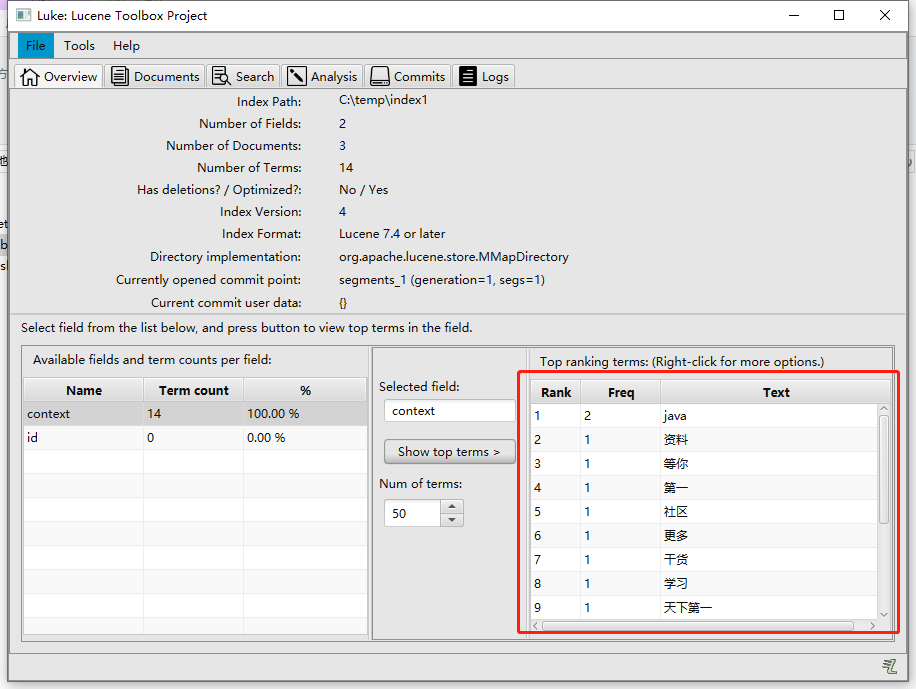The height and width of the screenshot is (689, 916).
Task: Click the Luke app icon in title bar
Action: (x=23, y=15)
